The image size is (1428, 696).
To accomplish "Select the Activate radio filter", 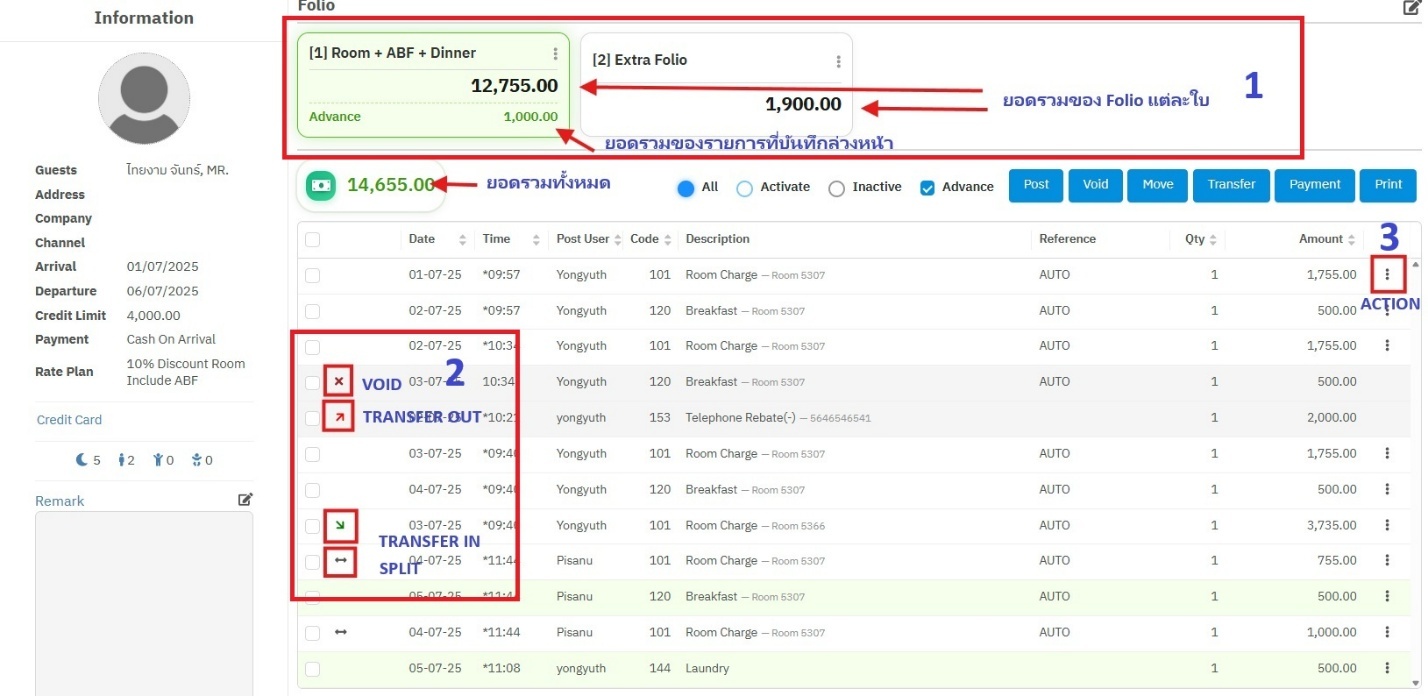I will coord(744,188).
